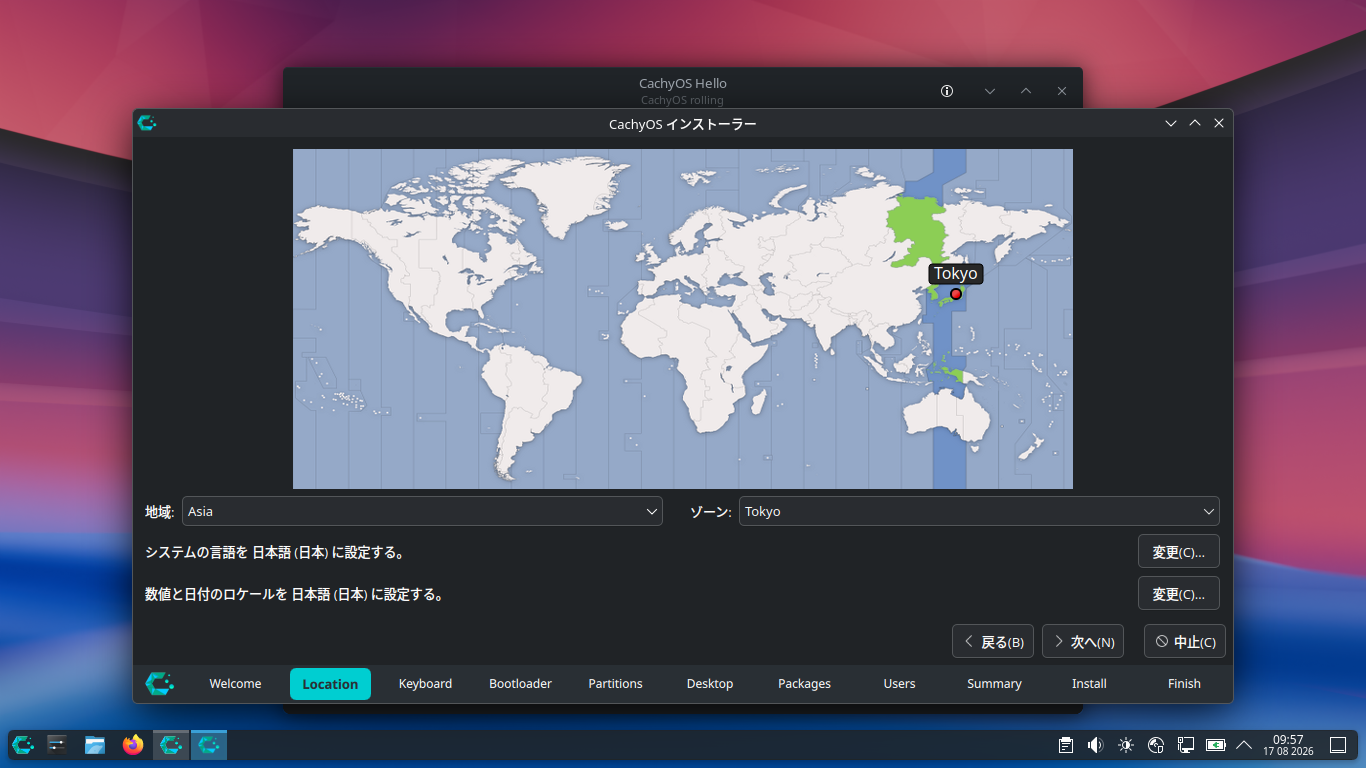
Task: Open the brightness control in system tray
Action: point(1126,745)
